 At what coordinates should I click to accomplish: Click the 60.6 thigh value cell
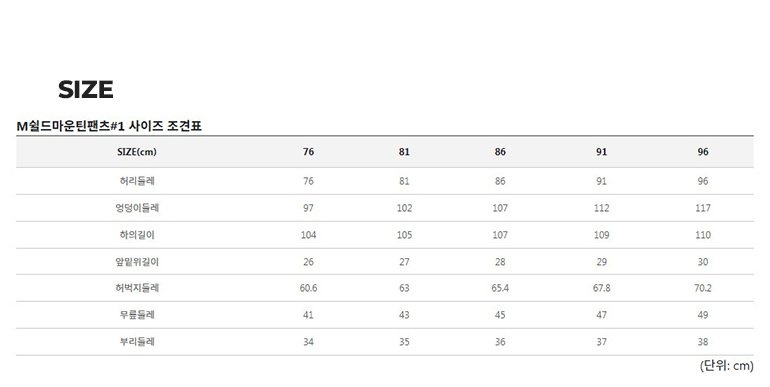coord(308,288)
